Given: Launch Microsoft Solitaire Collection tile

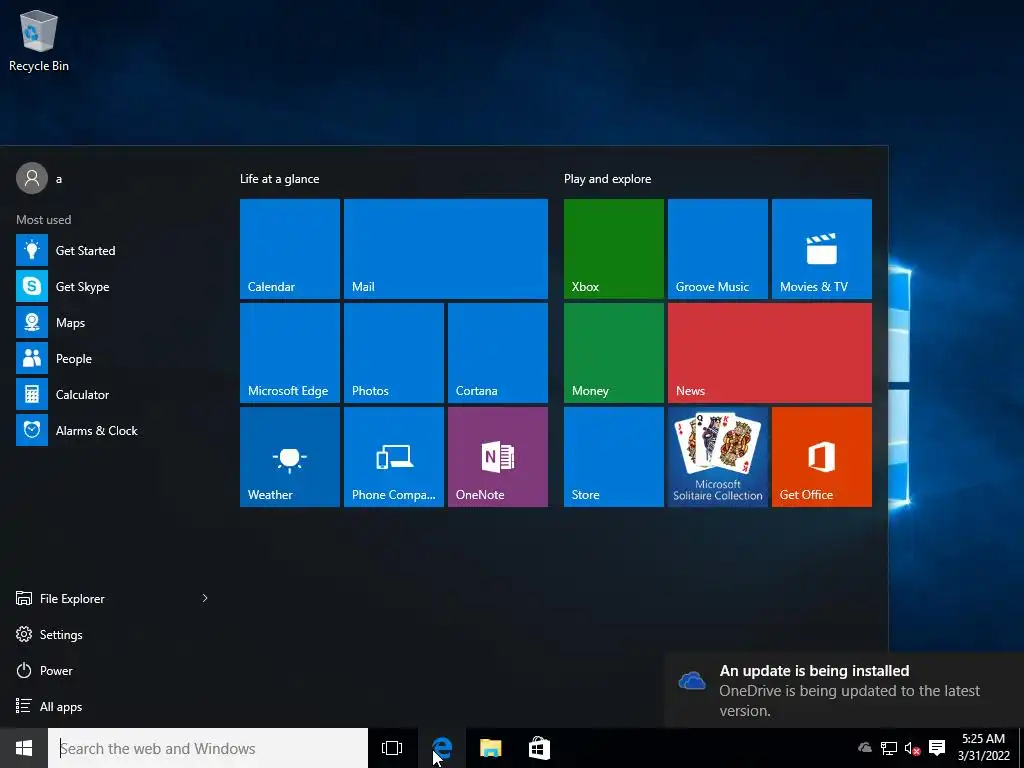Looking at the screenshot, I should point(718,456).
